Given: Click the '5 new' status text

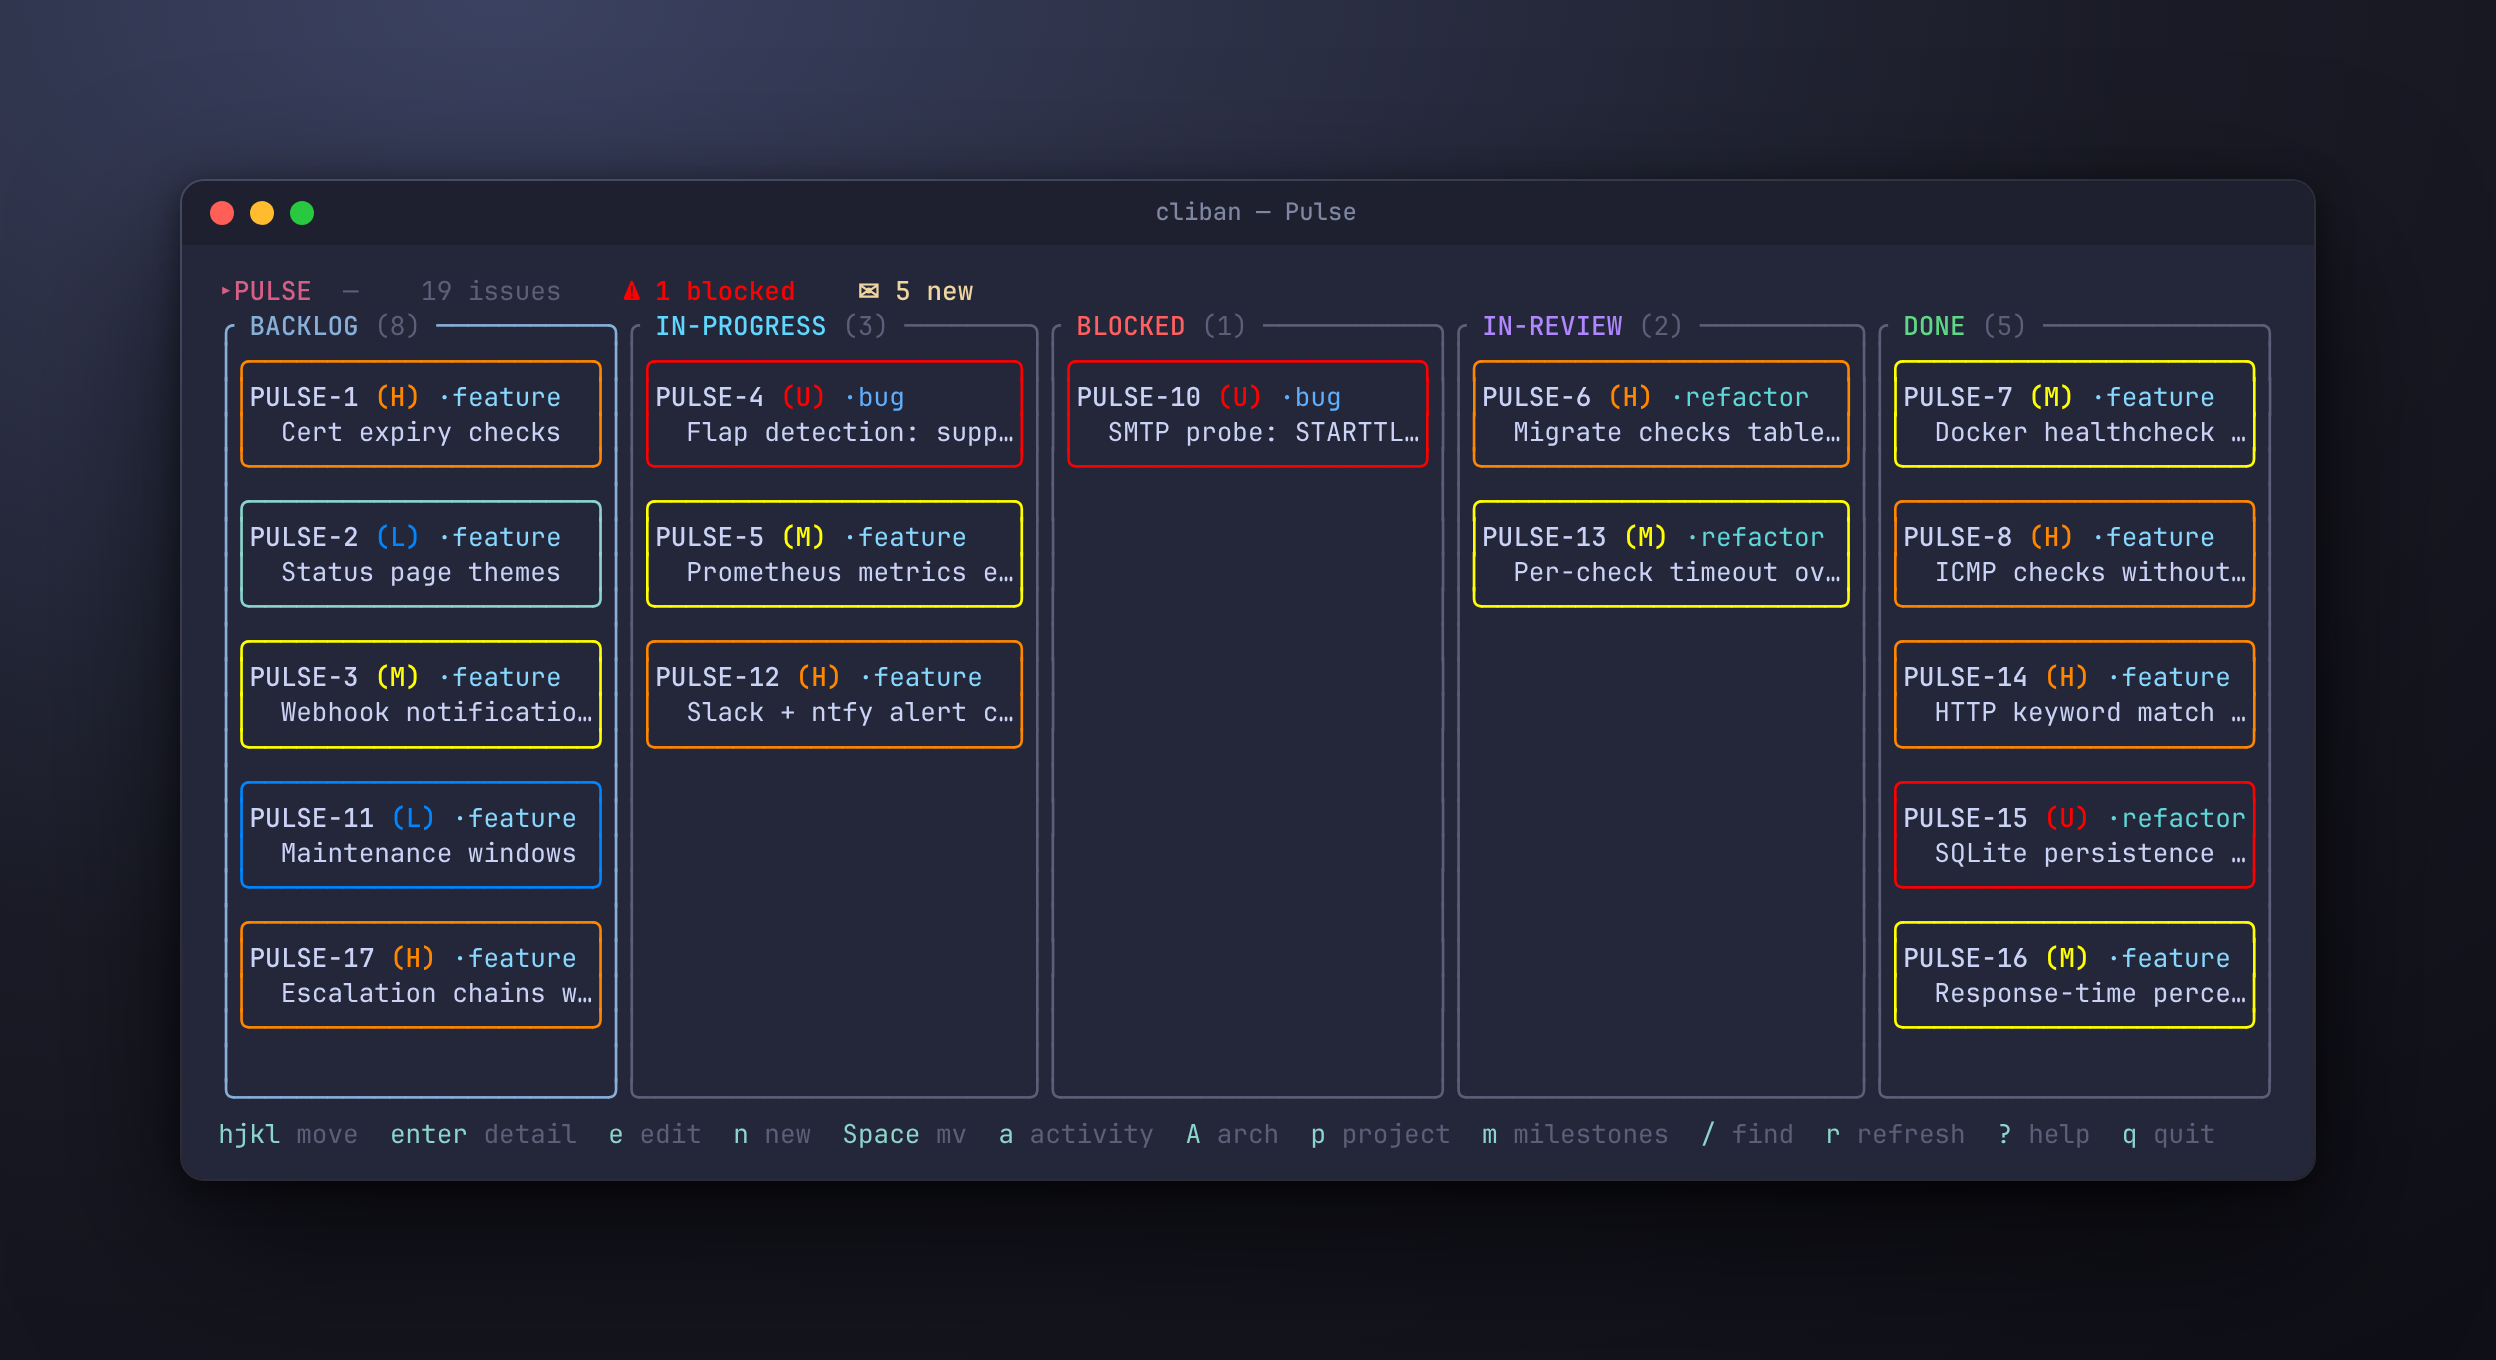Looking at the screenshot, I should [934, 291].
